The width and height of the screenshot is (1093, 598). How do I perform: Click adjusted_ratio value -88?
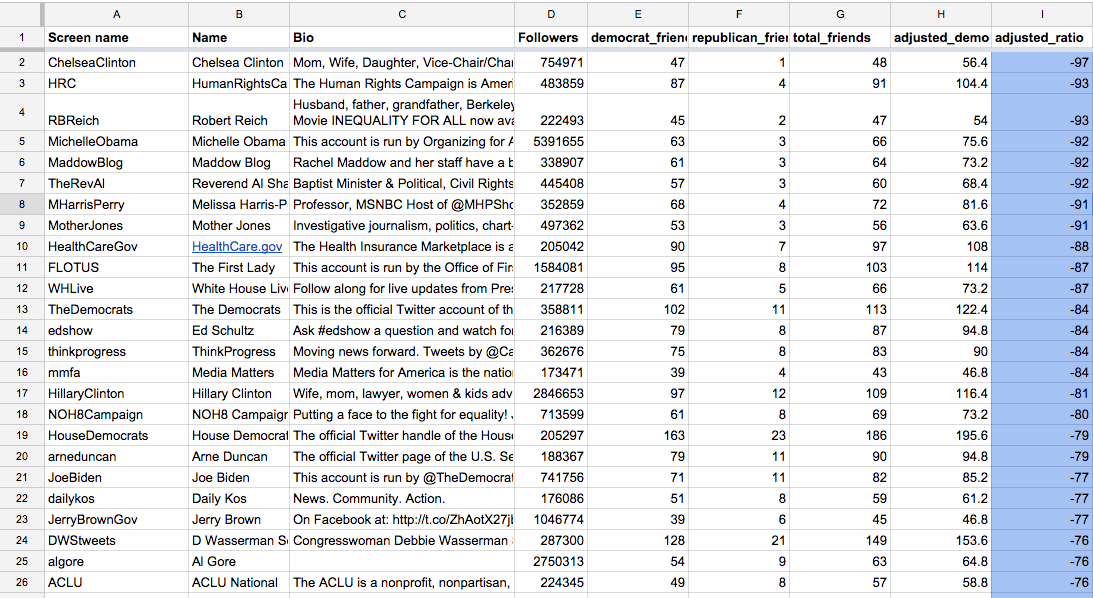pos(1042,247)
